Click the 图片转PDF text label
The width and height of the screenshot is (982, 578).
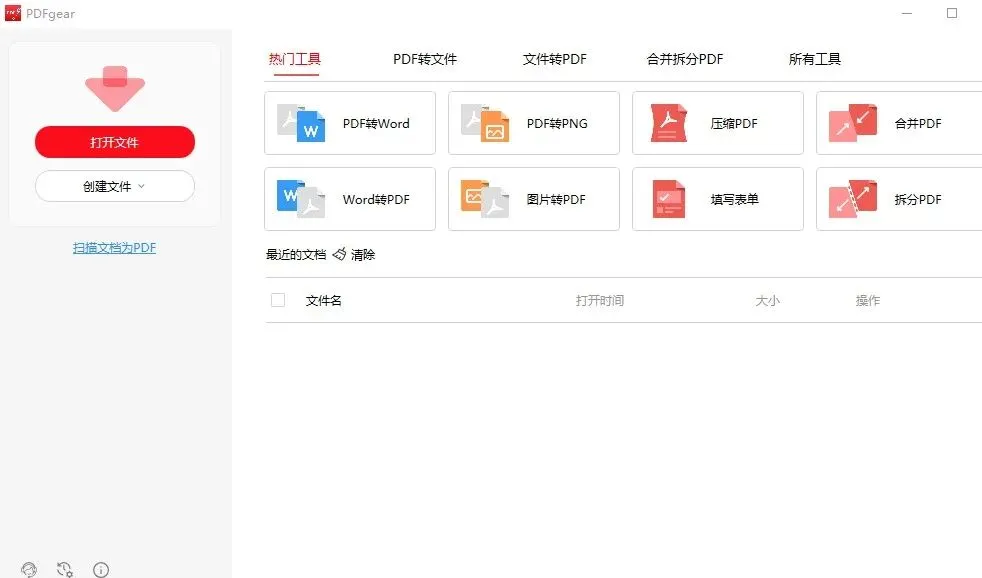[x=556, y=199]
